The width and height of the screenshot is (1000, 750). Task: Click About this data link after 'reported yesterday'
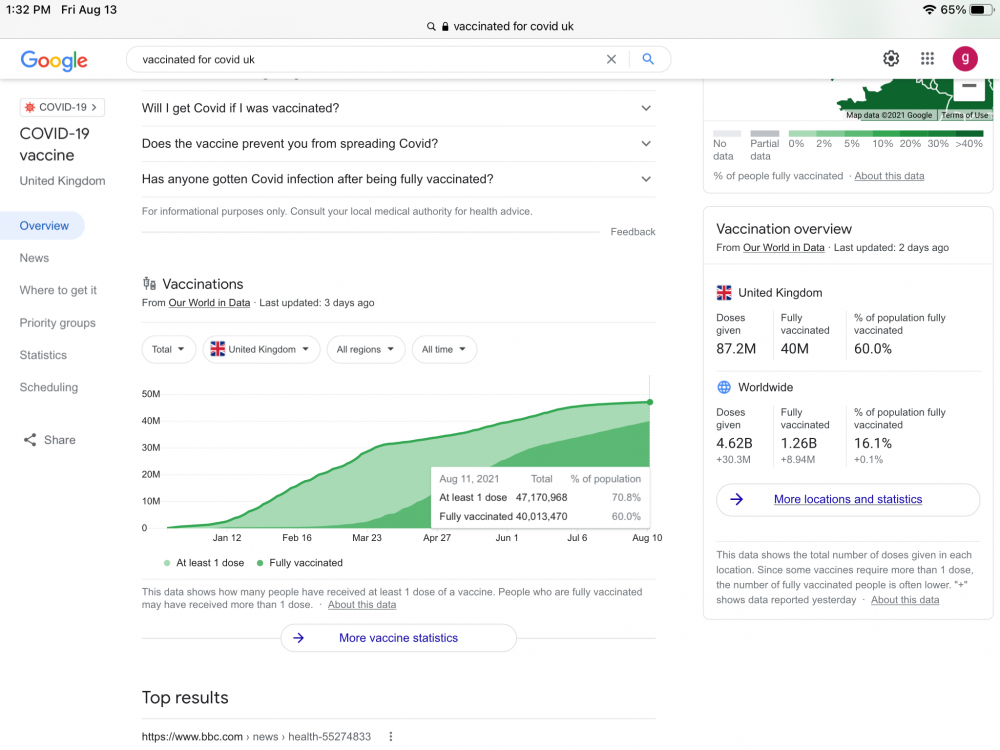coord(905,599)
